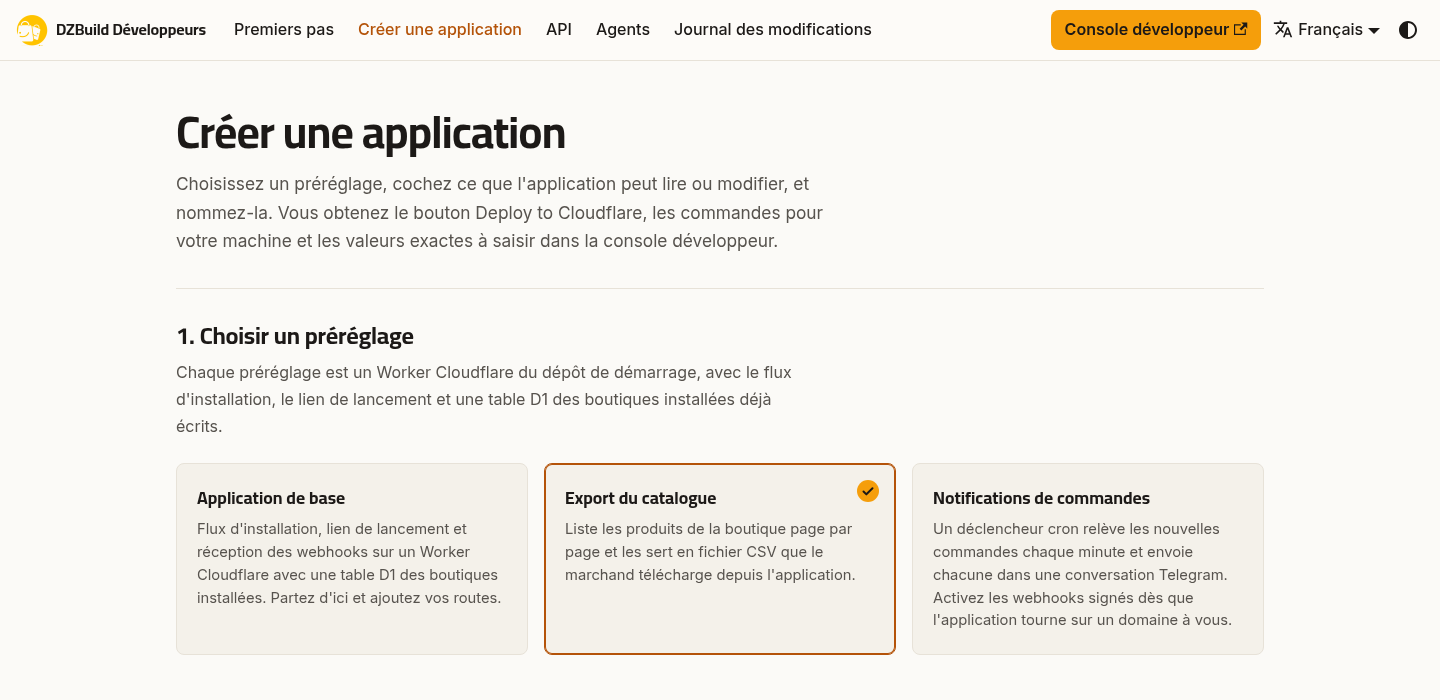Screen dimensions: 1440x700
Task: Select the Export du catalogue preset
Action: click(720, 559)
